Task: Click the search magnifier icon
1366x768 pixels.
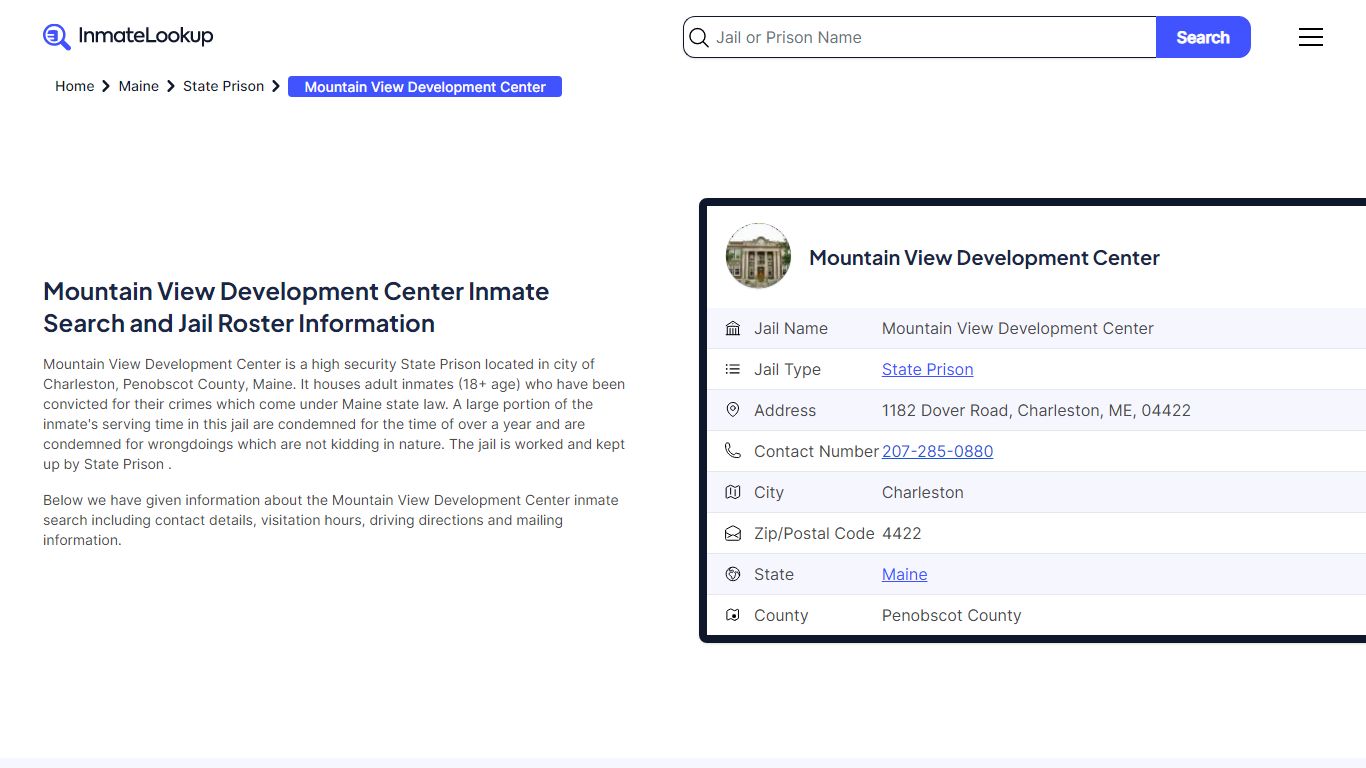Action: (x=699, y=38)
